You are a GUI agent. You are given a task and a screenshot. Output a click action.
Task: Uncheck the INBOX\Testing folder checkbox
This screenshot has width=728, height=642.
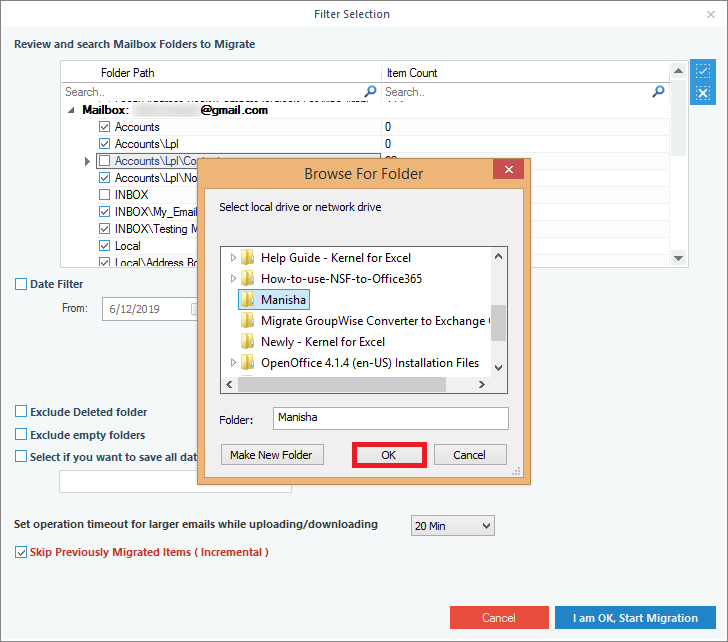click(104, 229)
